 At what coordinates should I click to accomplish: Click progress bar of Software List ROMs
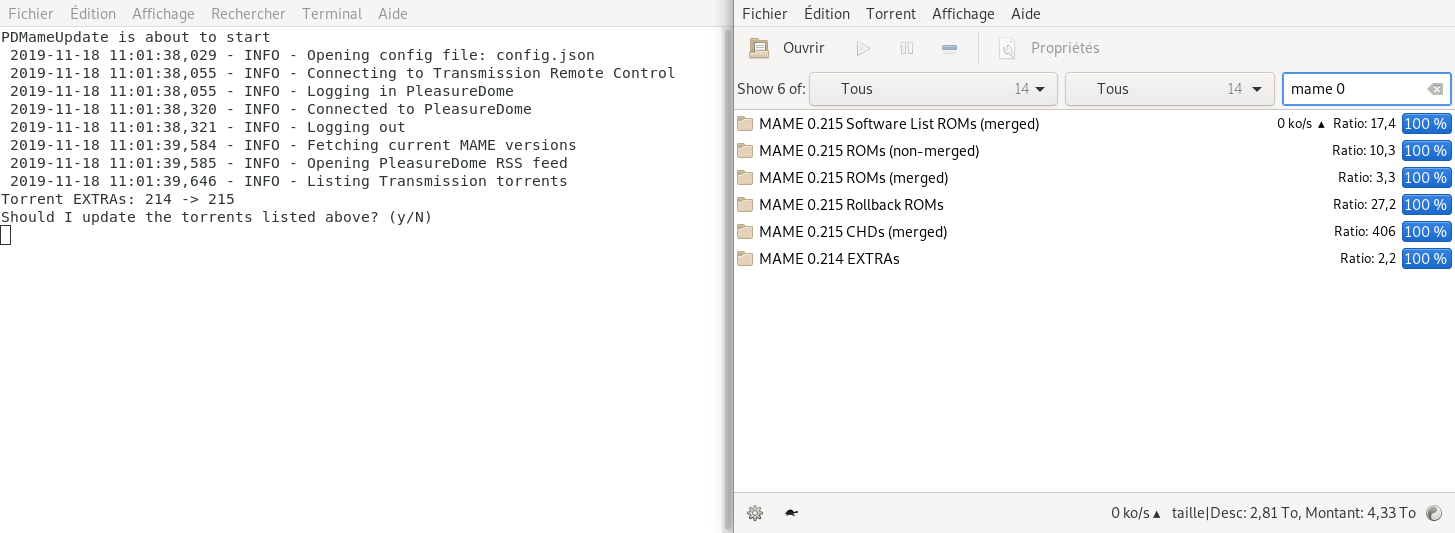(x=1426, y=124)
